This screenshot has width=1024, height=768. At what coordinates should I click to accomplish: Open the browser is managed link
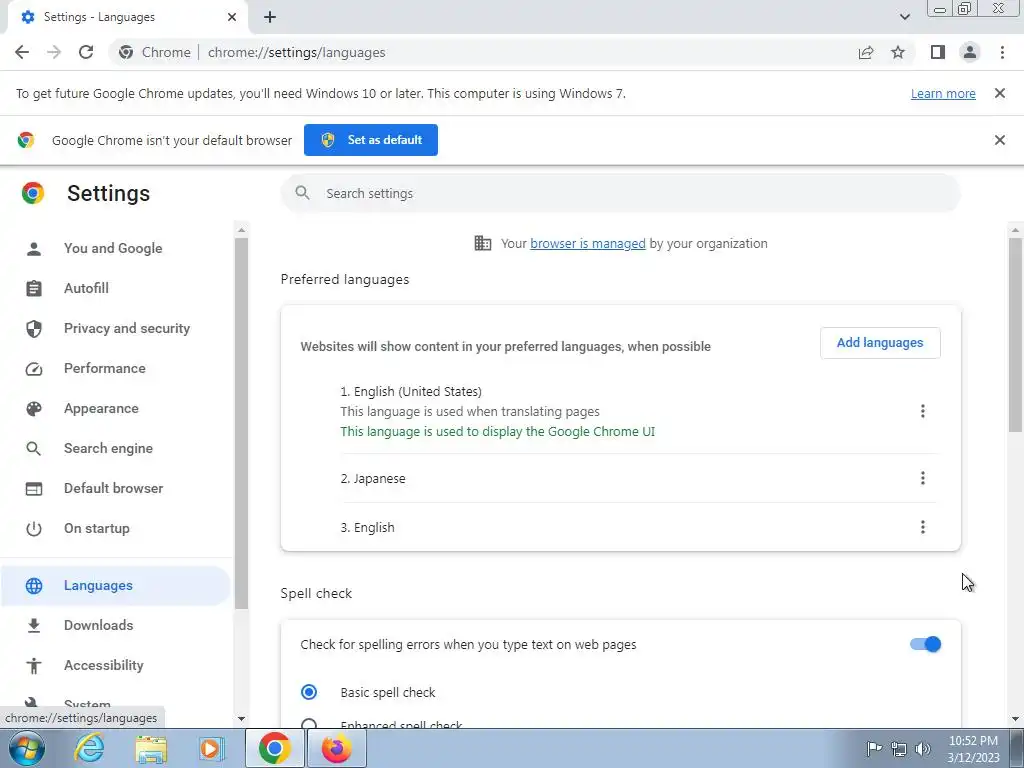588,244
